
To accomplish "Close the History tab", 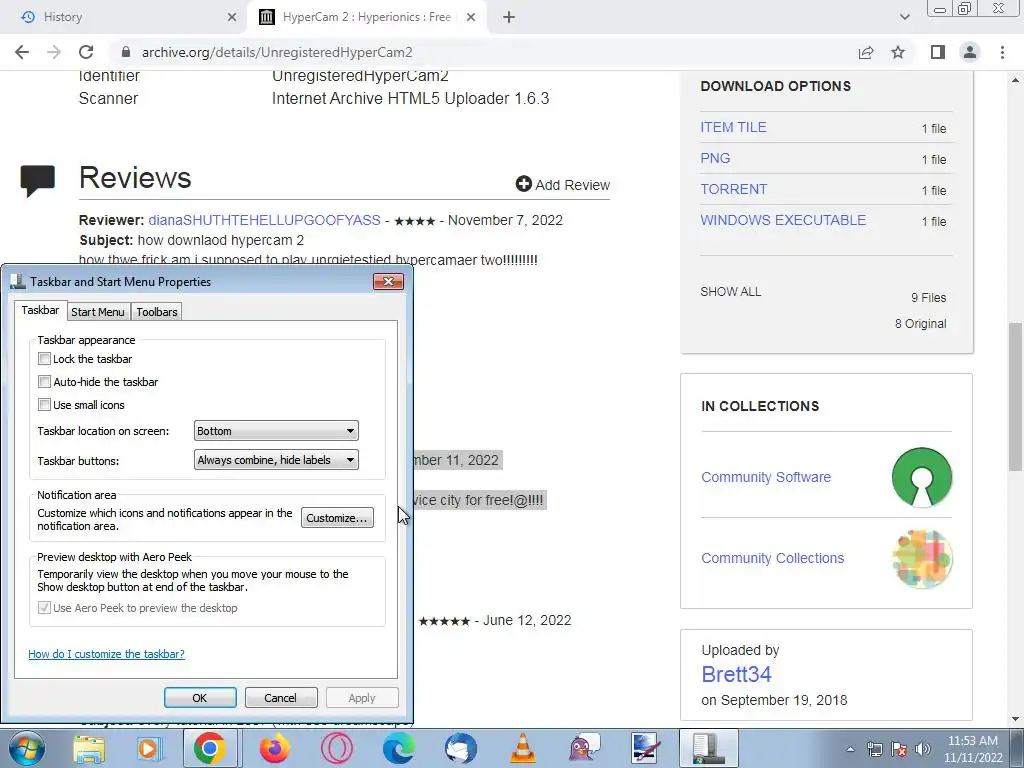I will pyautogui.click(x=232, y=17).
